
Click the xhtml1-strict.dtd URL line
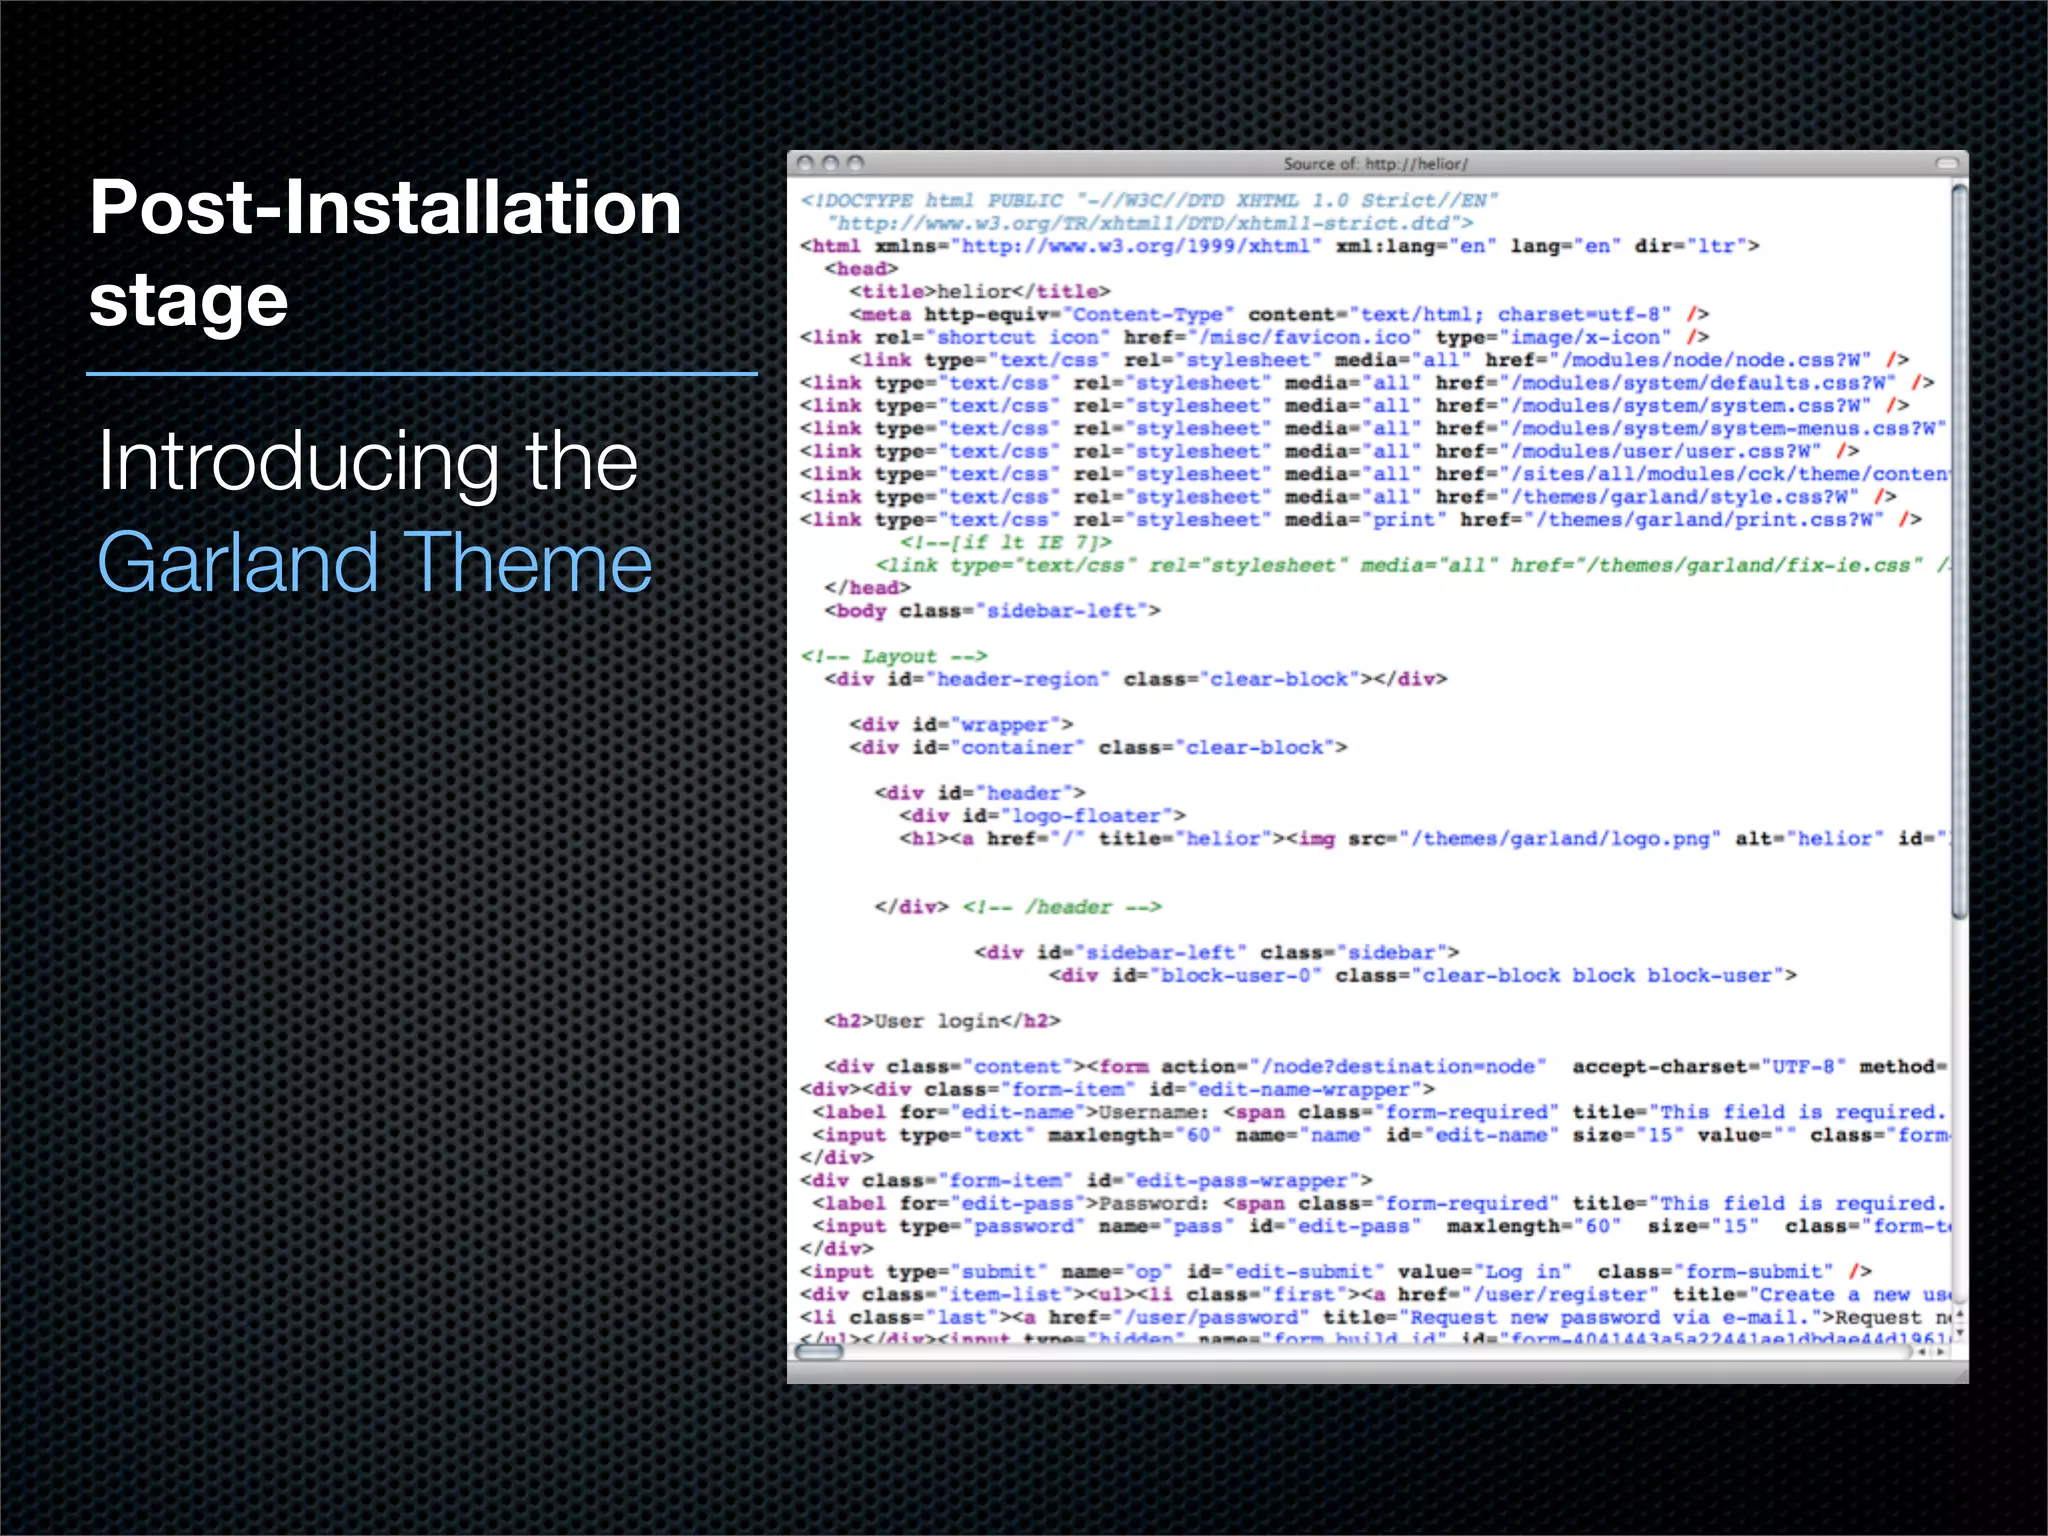coord(1149,224)
